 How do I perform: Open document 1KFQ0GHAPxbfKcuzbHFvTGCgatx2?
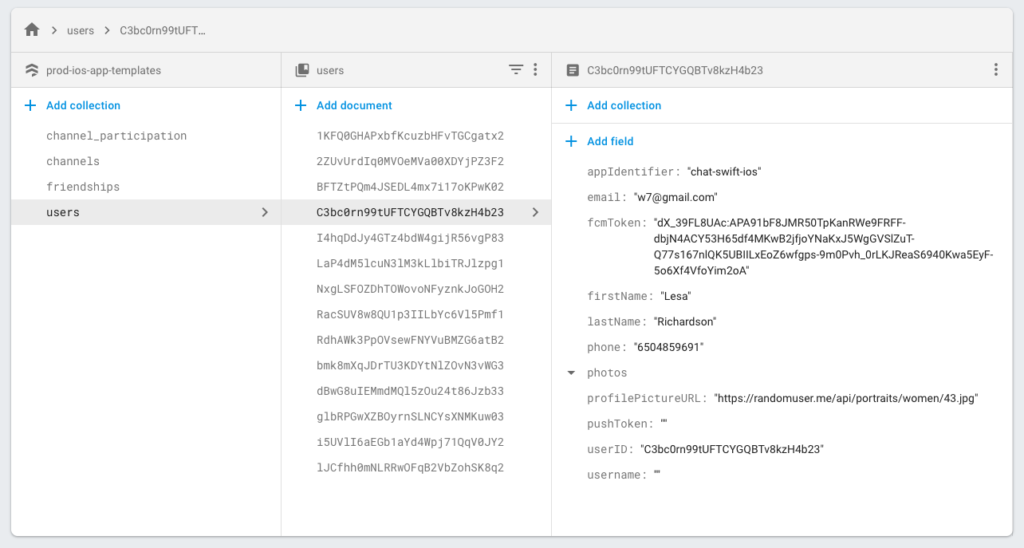click(410, 136)
